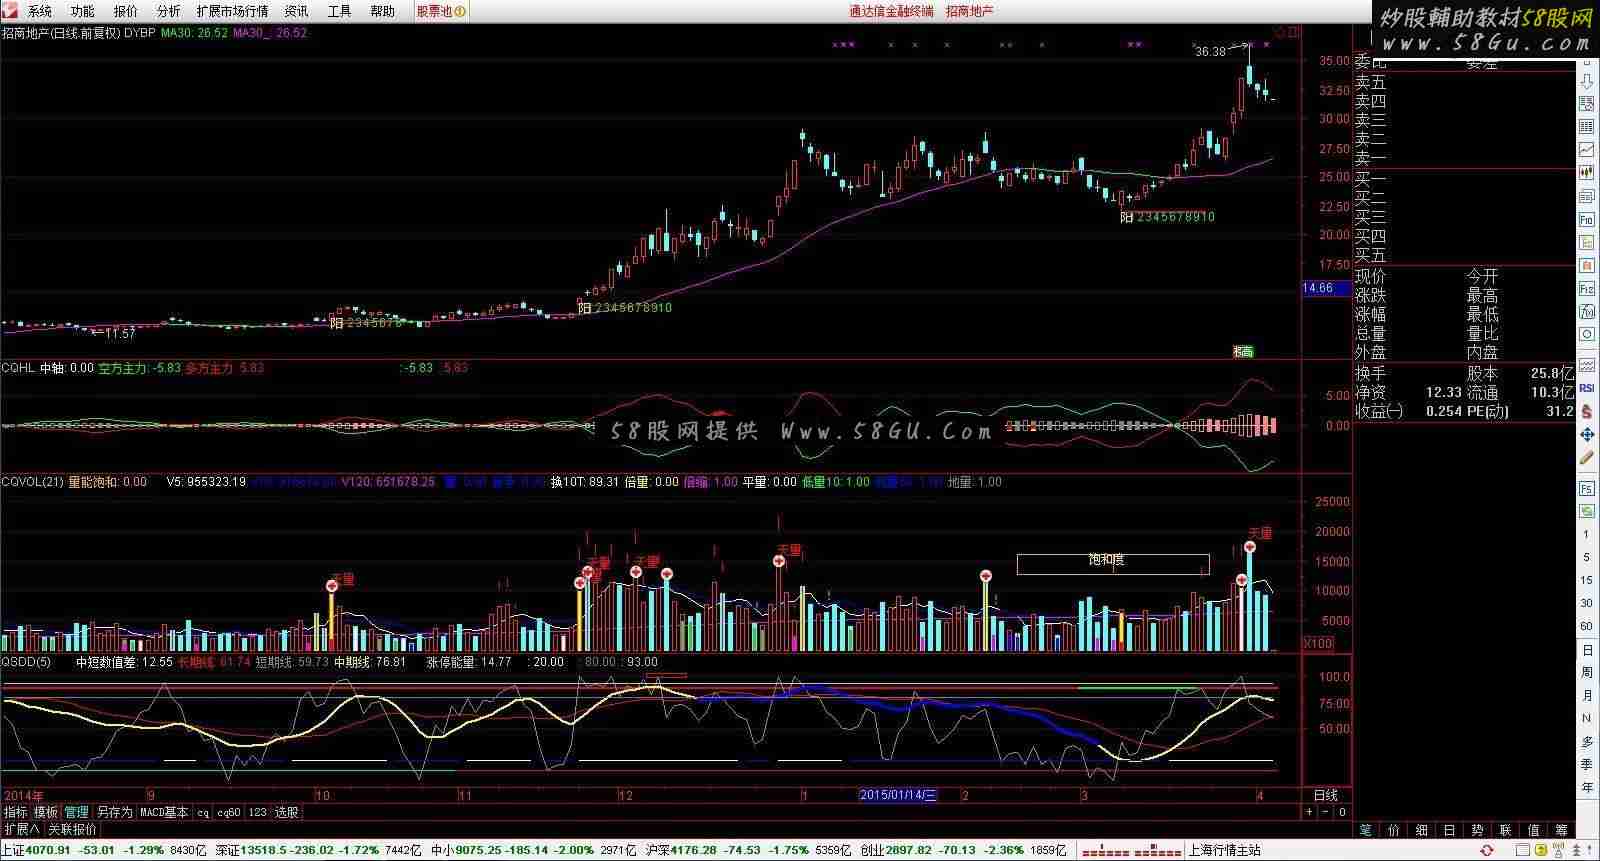Viewport: 1600px width, 861px height.
Task: Select the 月 monthly period button
Action: pos(1587,696)
